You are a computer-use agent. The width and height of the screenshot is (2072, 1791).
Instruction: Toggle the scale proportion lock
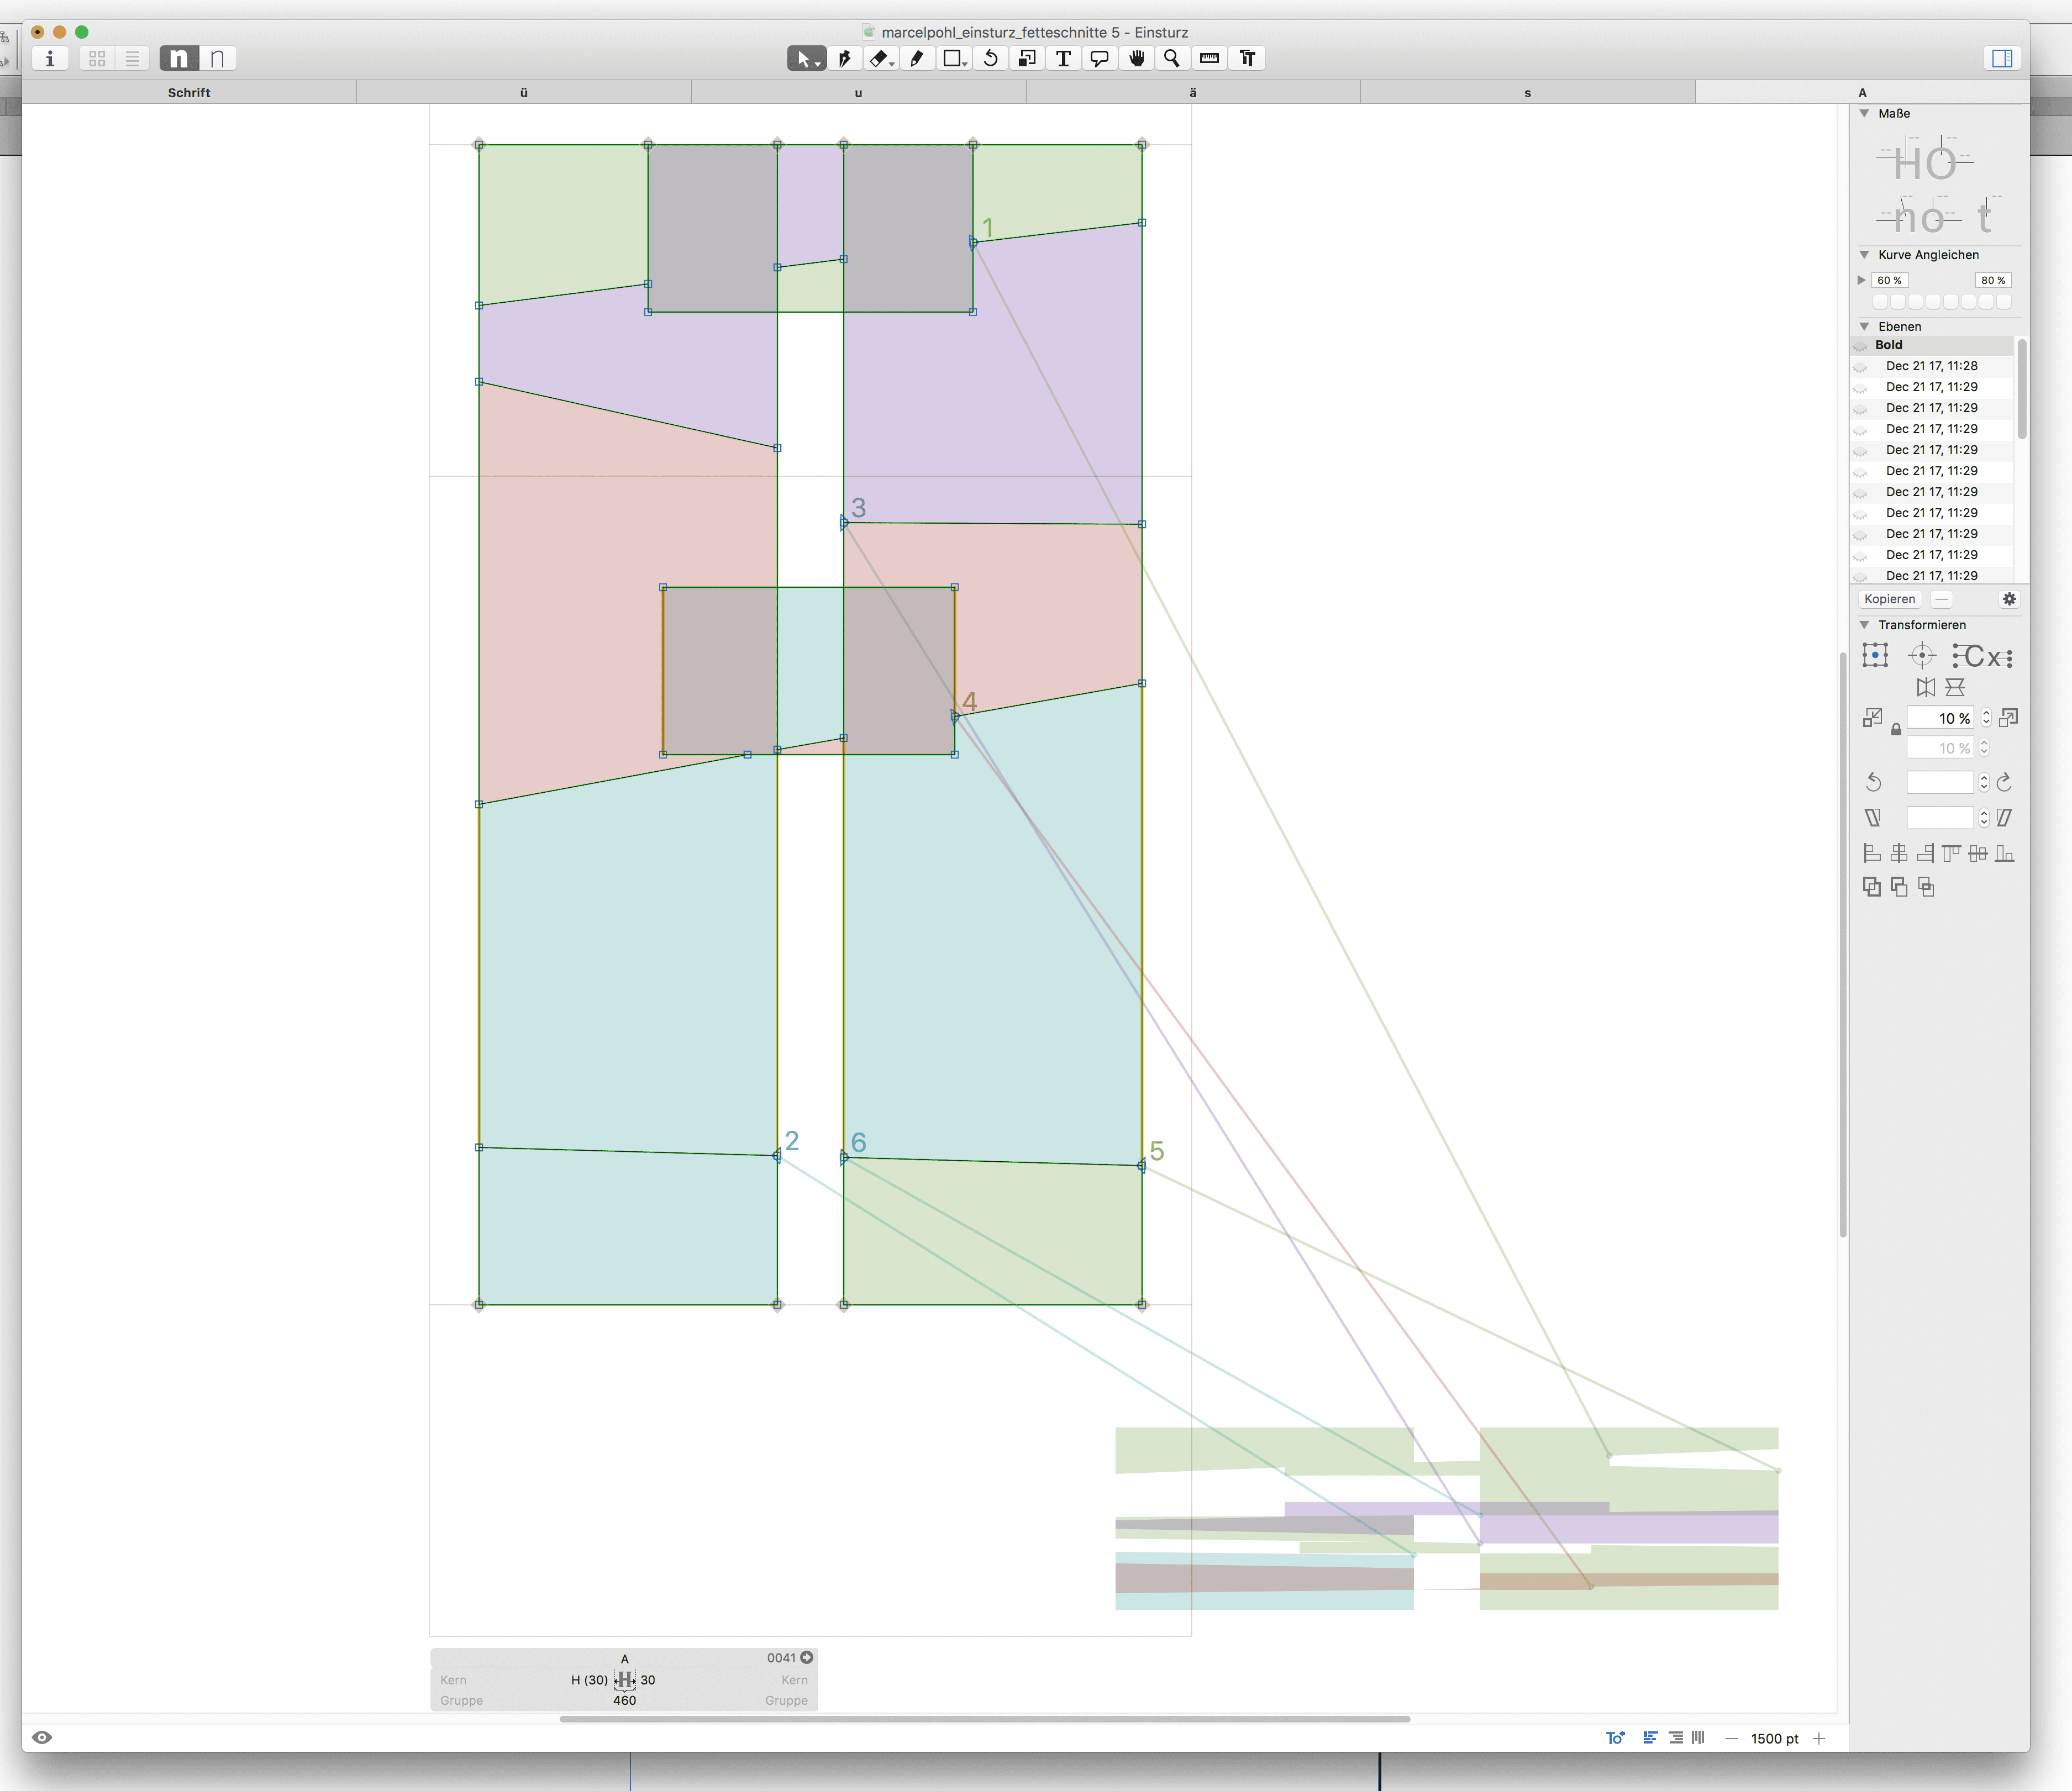tap(1896, 730)
